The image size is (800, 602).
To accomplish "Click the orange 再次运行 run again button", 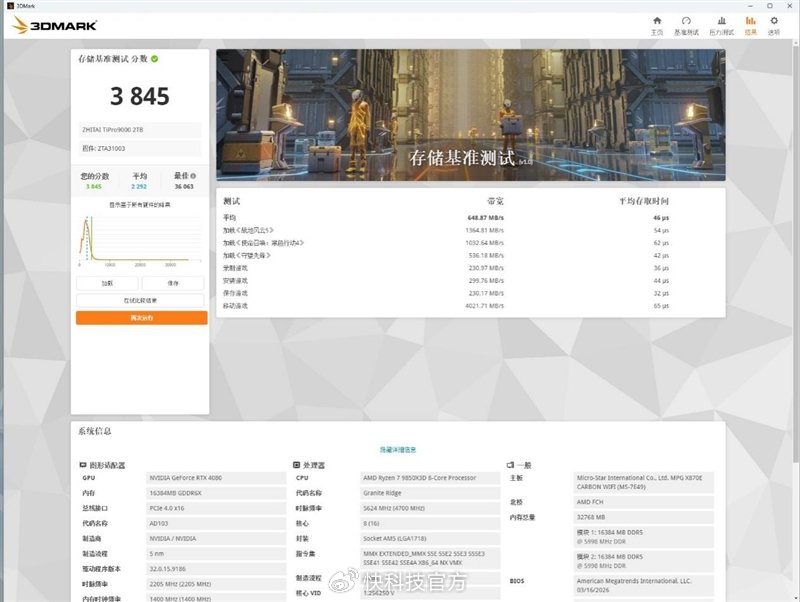I will point(142,318).
